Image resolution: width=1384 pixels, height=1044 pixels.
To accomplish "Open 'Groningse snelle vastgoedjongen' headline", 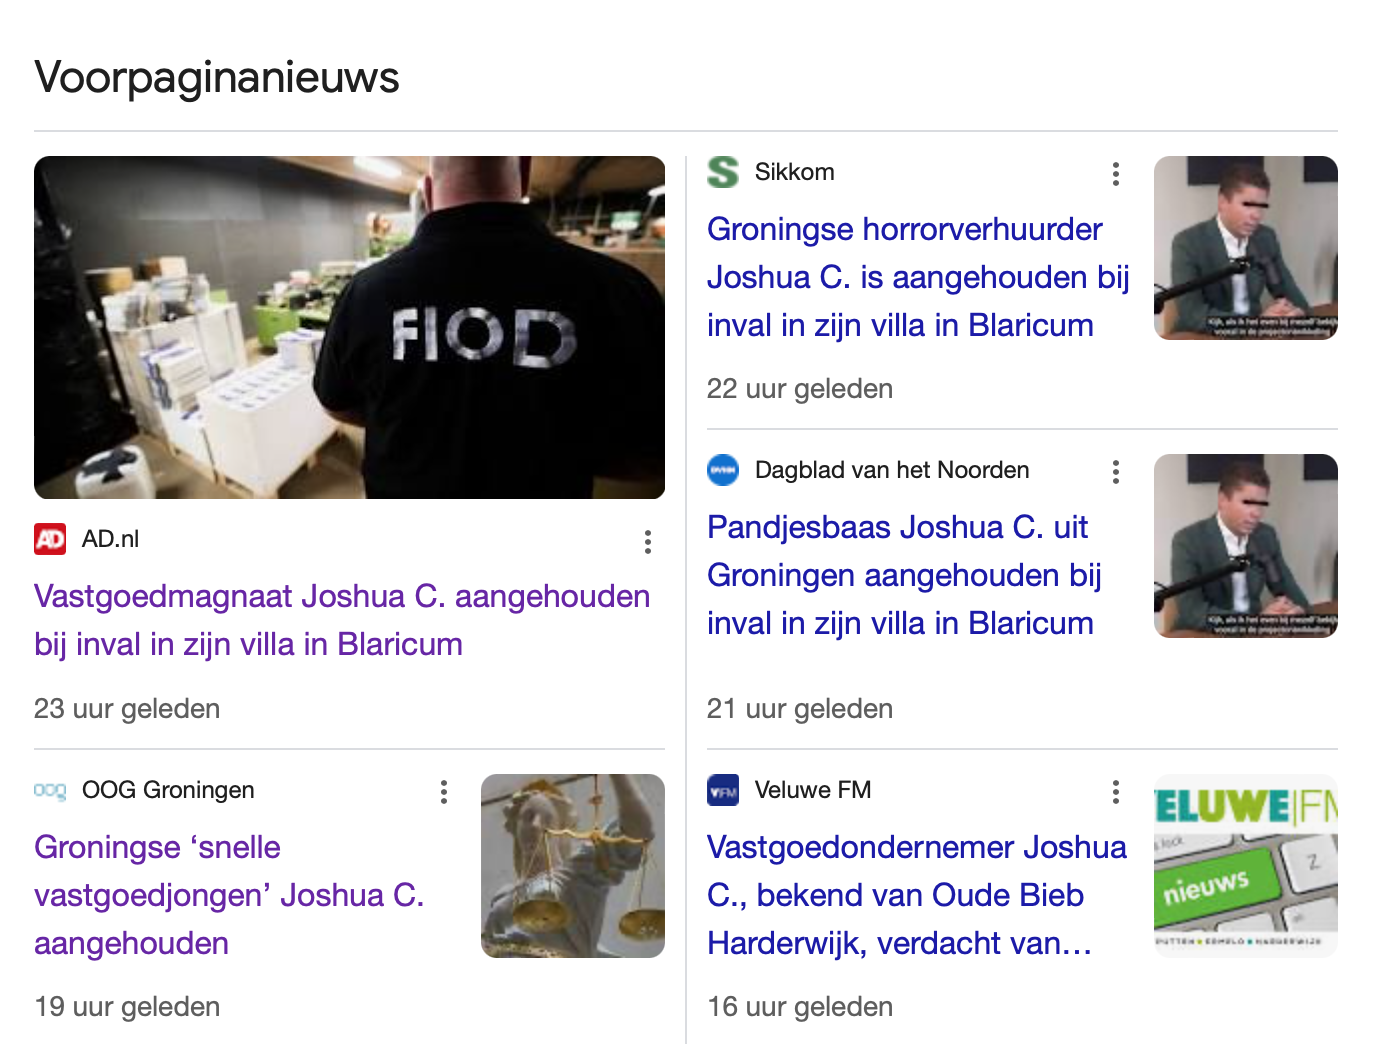I will (230, 895).
